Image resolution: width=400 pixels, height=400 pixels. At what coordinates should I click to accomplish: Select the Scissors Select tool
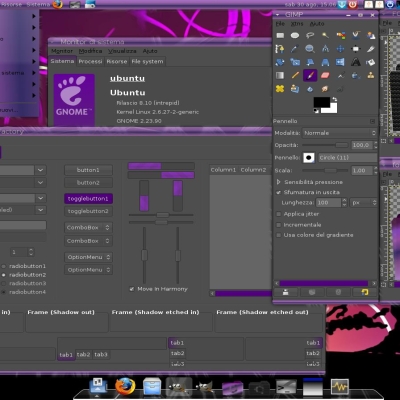pos(356,35)
